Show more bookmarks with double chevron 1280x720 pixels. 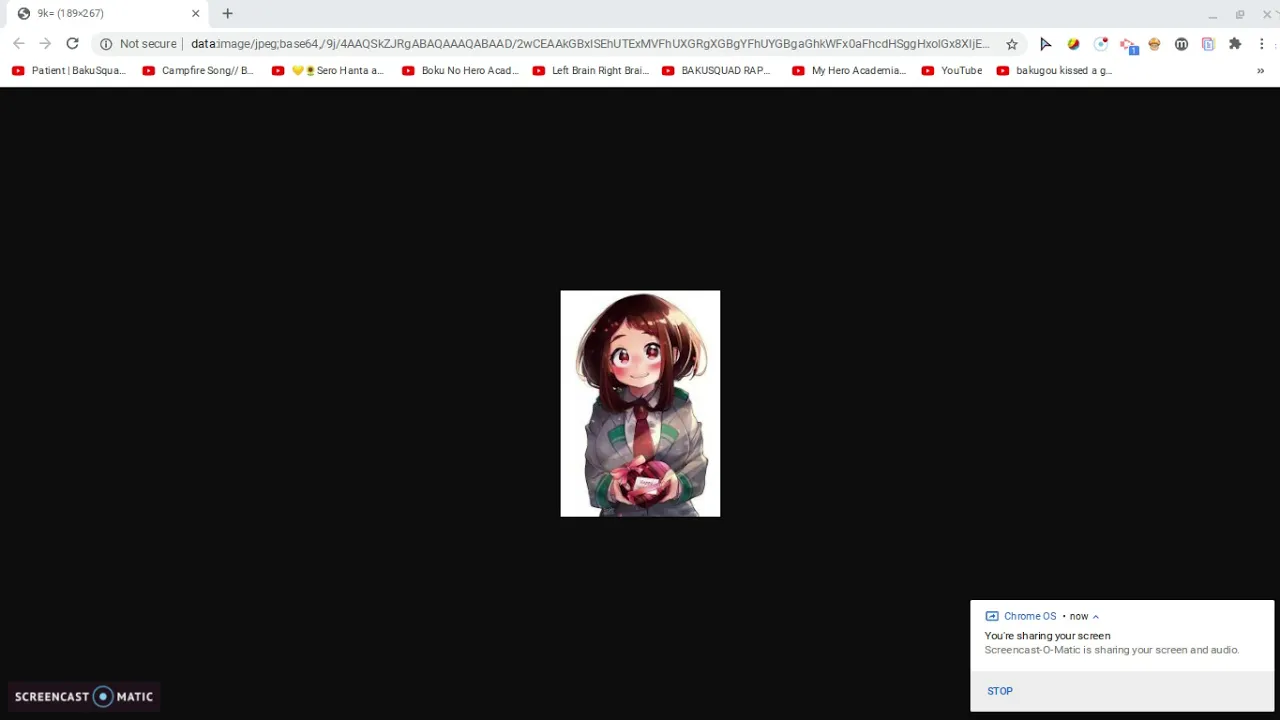pos(1260,71)
